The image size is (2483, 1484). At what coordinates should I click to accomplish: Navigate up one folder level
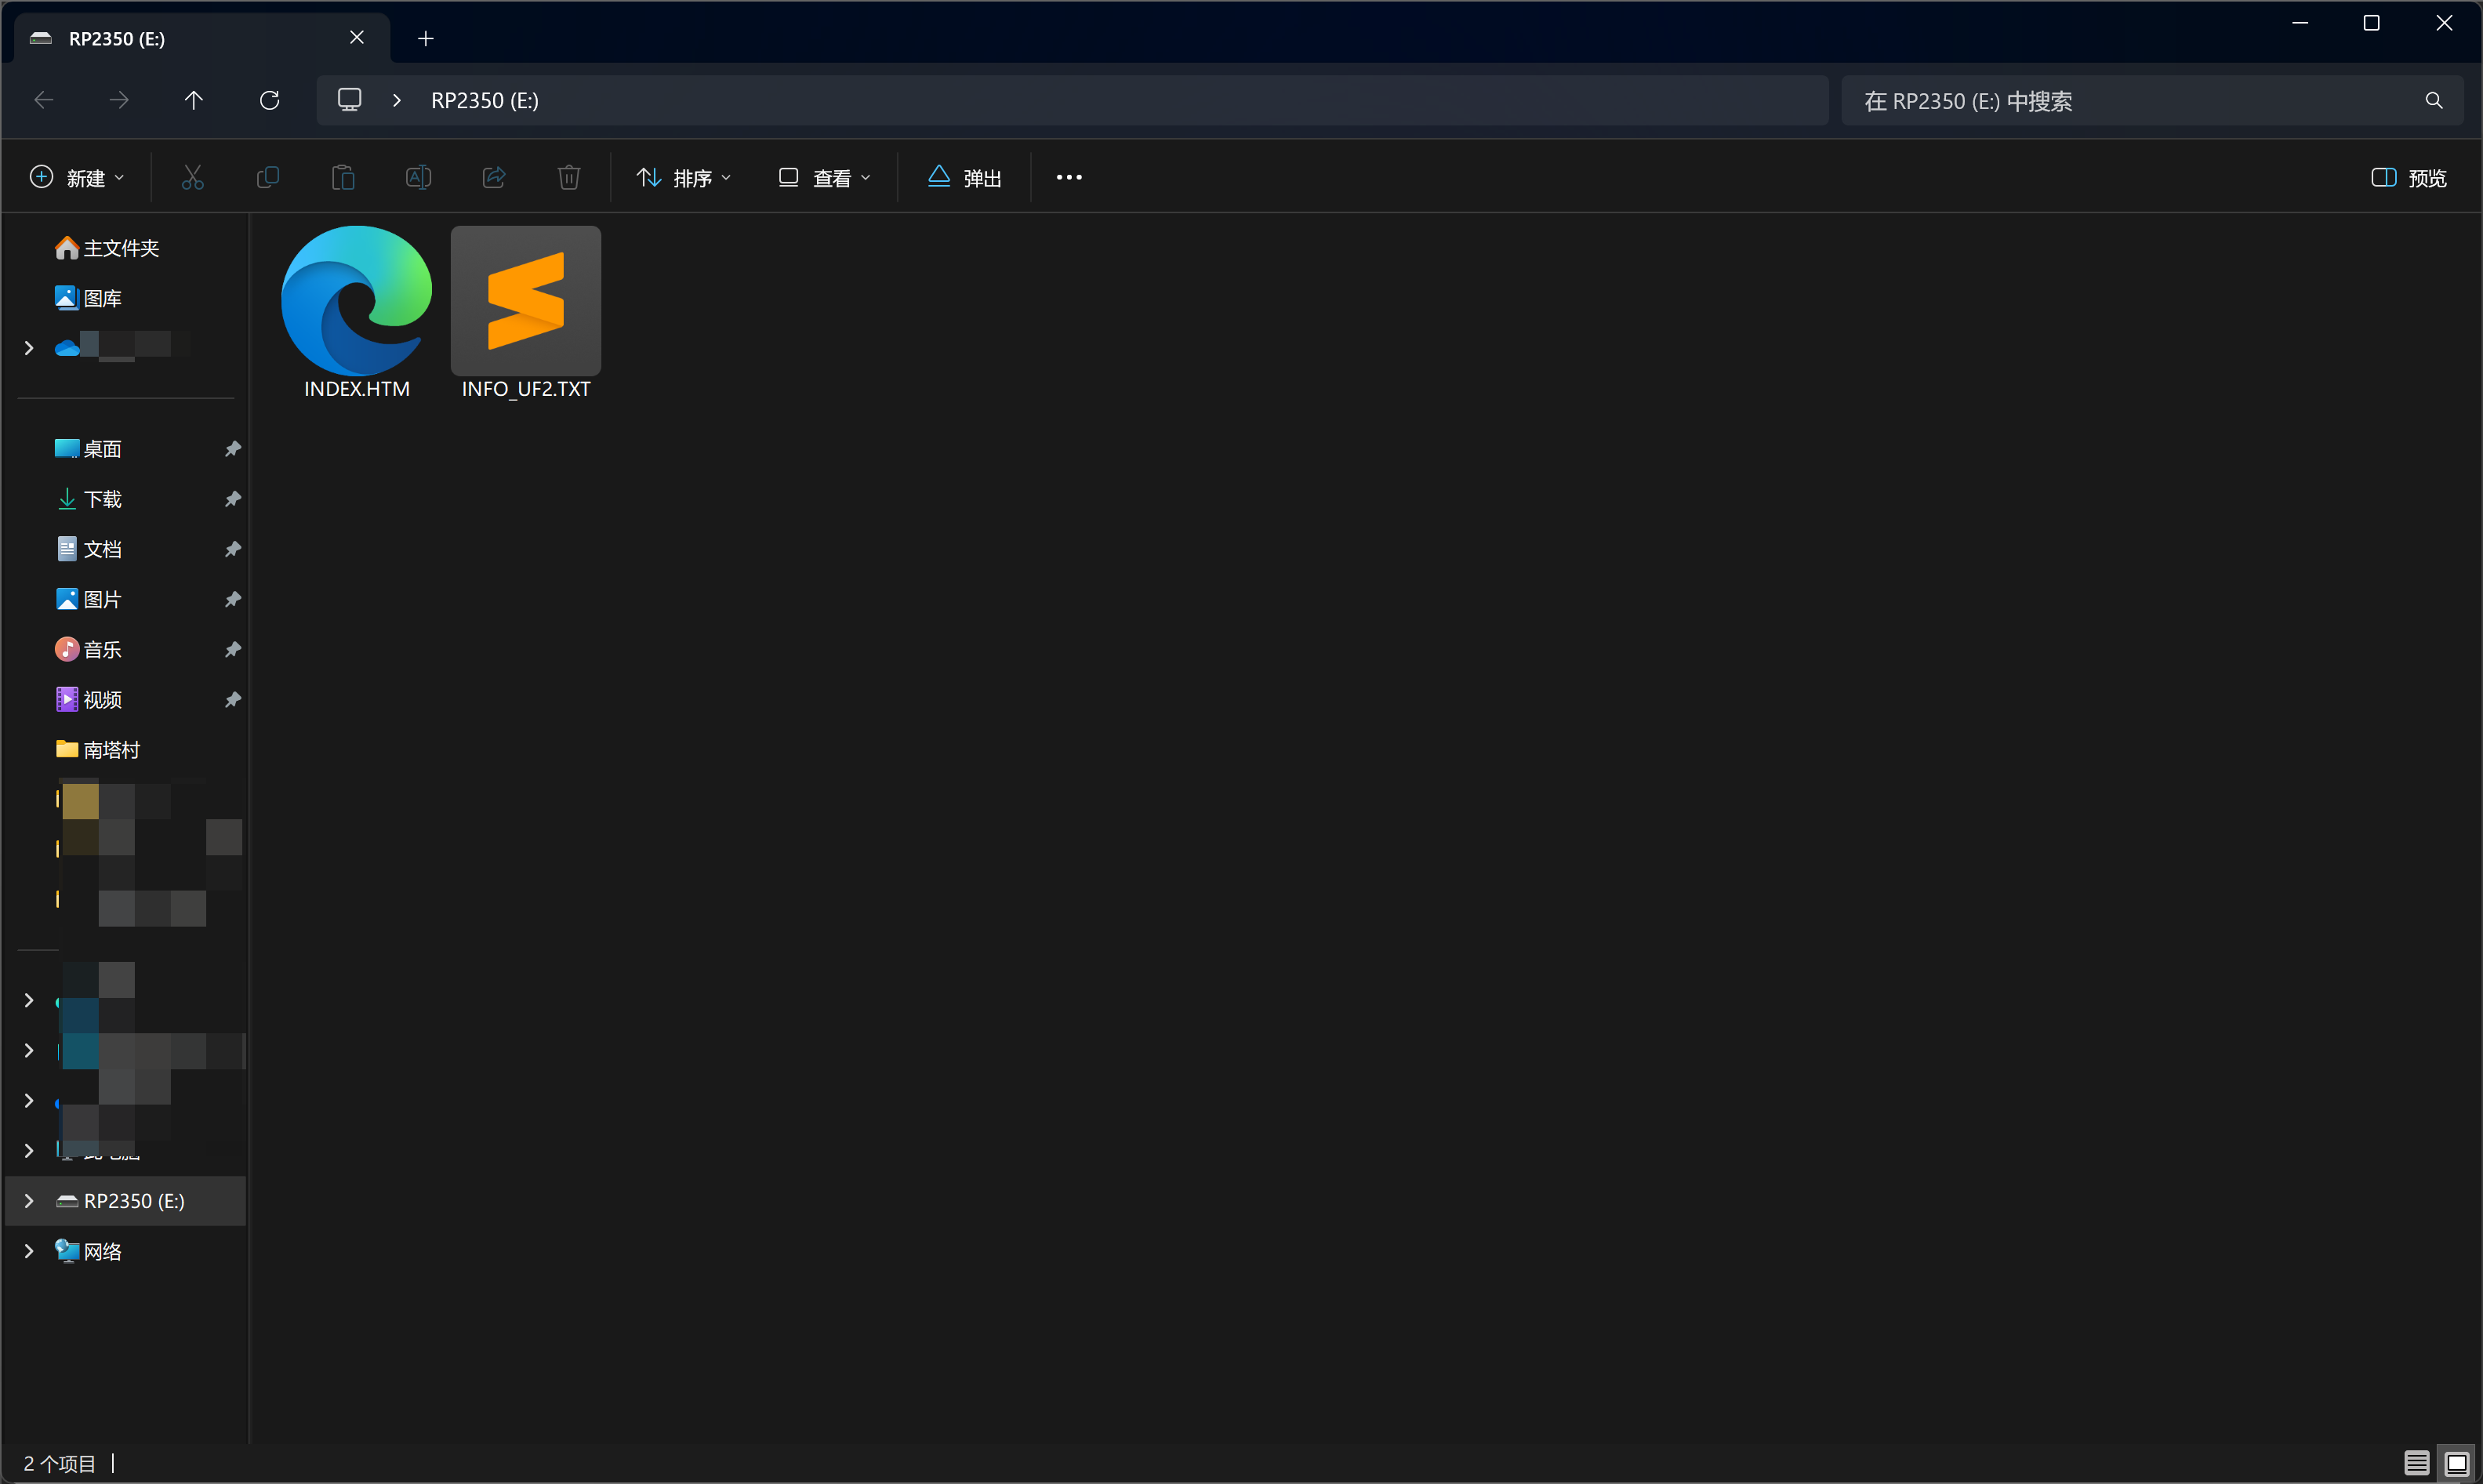pos(194,100)
